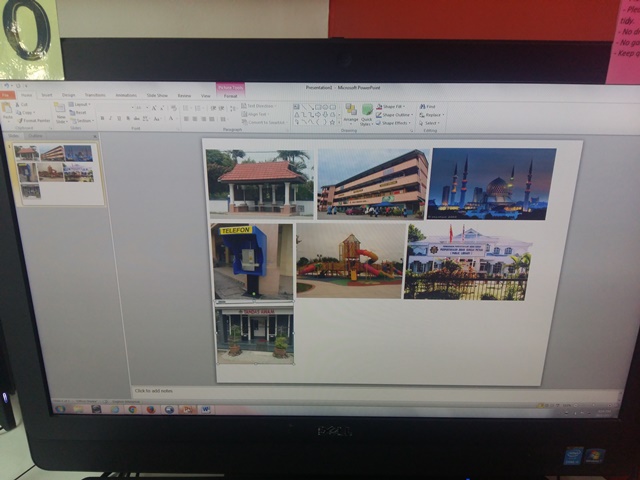Open the Shape Effects menu
This screenshot has height=480, width=640.
coord(393,123)
